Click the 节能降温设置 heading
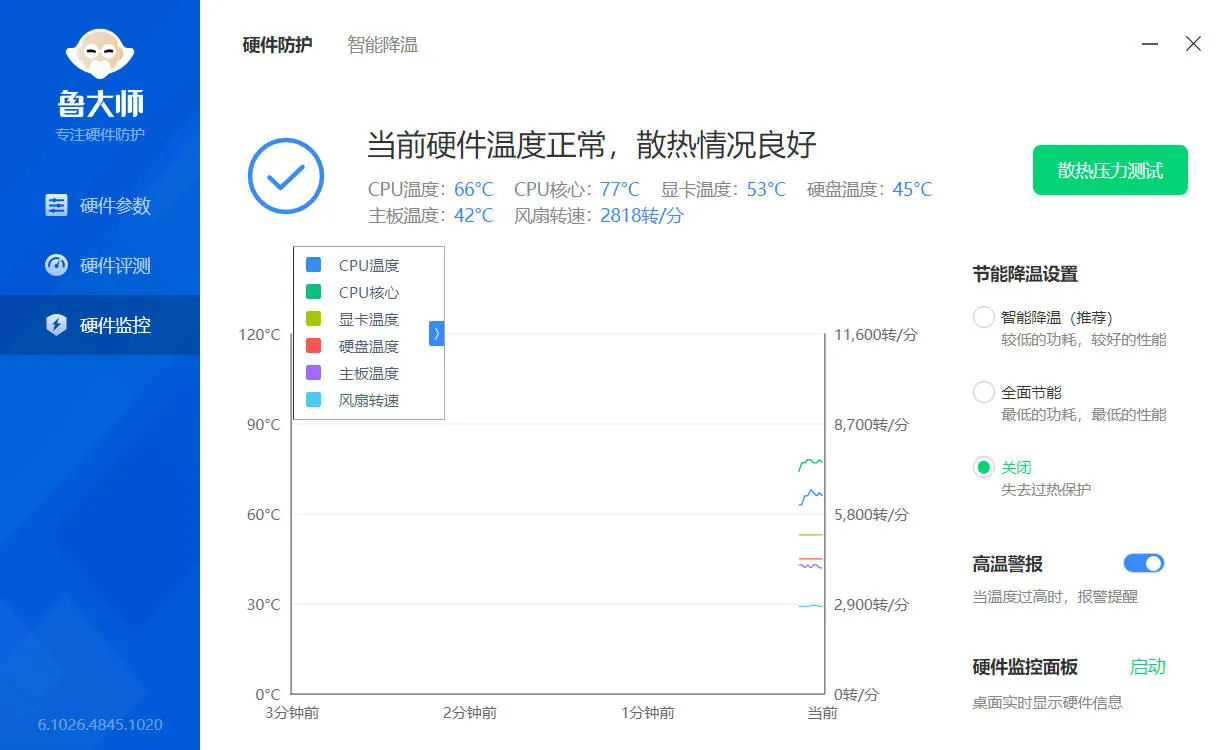This screenshot has height=750, width=1225. (1025, 274)
